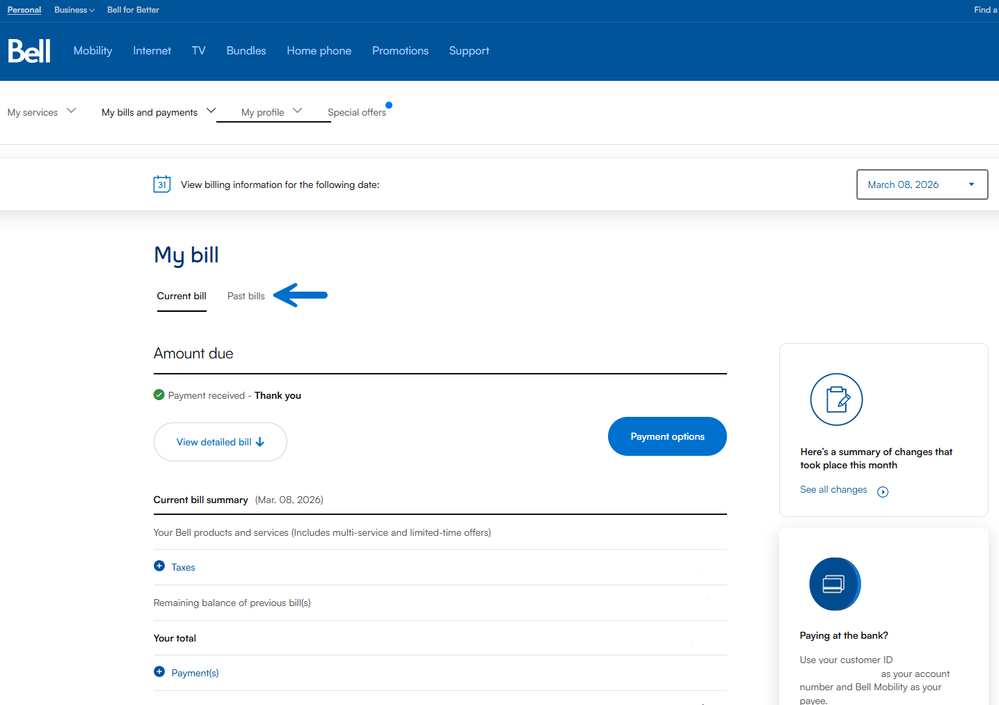Click the Bell logo
The width and height of the screenshot is (999, 705).
pos(29,51)
